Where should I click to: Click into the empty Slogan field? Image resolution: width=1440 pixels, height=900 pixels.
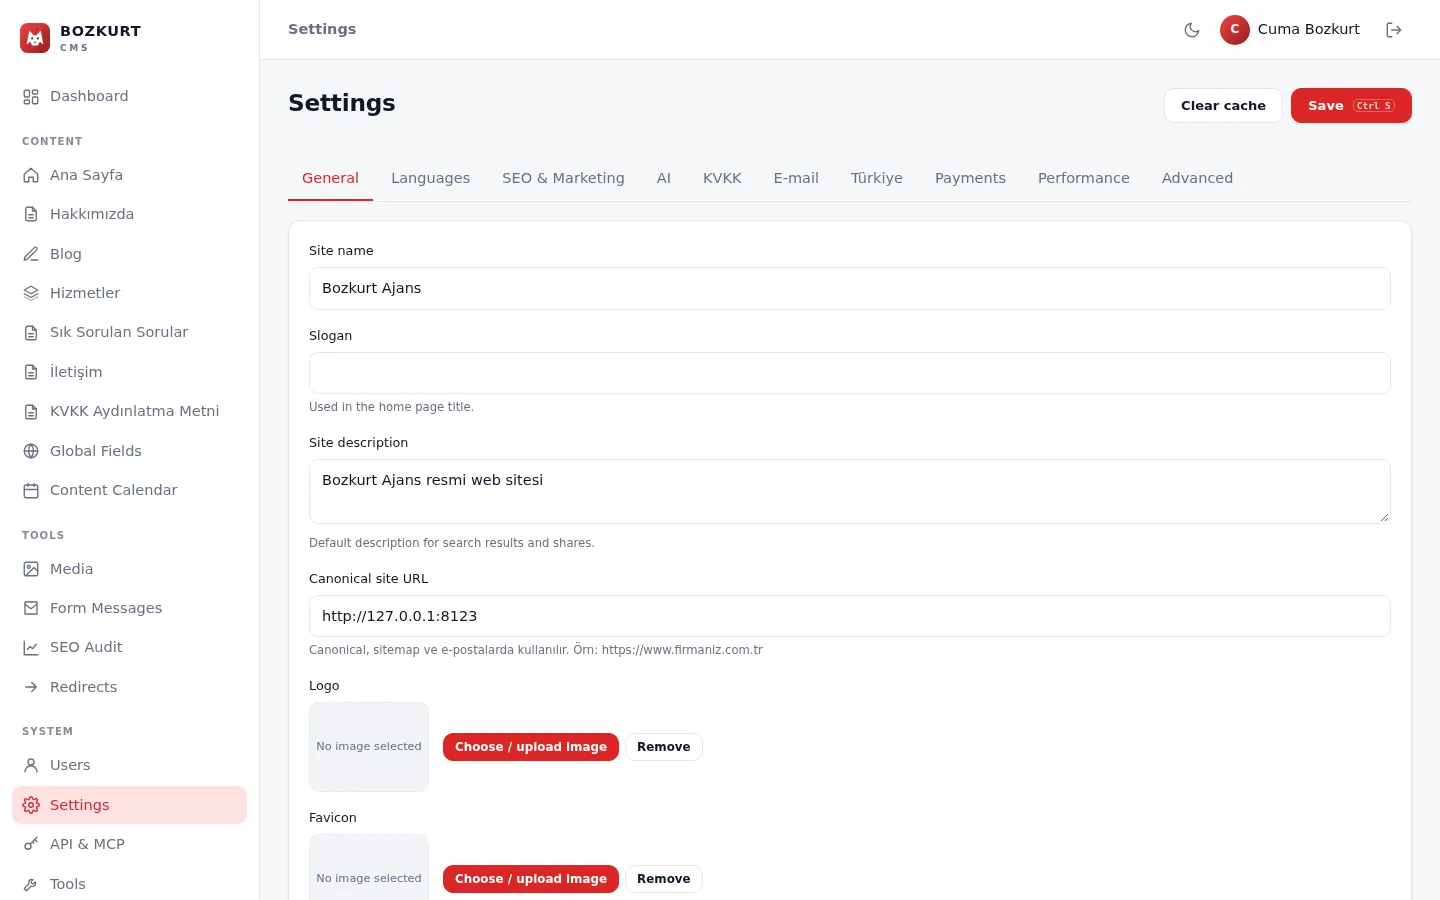pyautogui.click(x=850, y=373)
